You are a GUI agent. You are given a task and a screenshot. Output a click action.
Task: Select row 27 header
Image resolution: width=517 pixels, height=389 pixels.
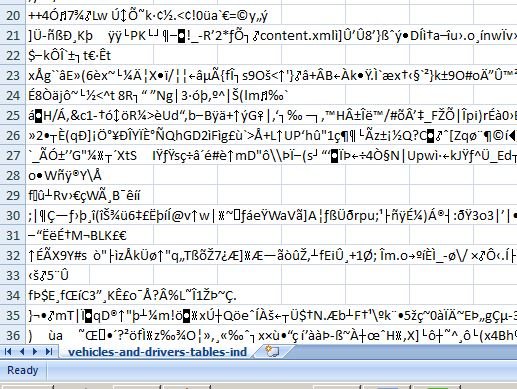point(13,155)
